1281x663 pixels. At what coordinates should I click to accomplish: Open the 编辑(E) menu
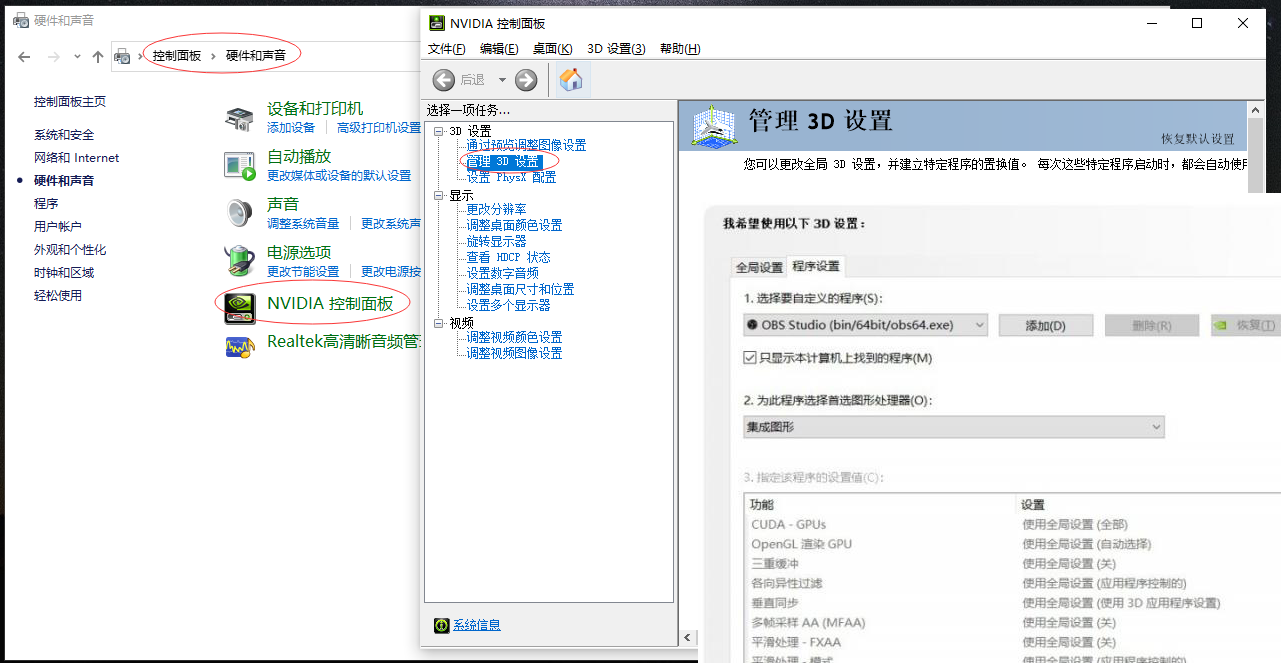point(499,48)
